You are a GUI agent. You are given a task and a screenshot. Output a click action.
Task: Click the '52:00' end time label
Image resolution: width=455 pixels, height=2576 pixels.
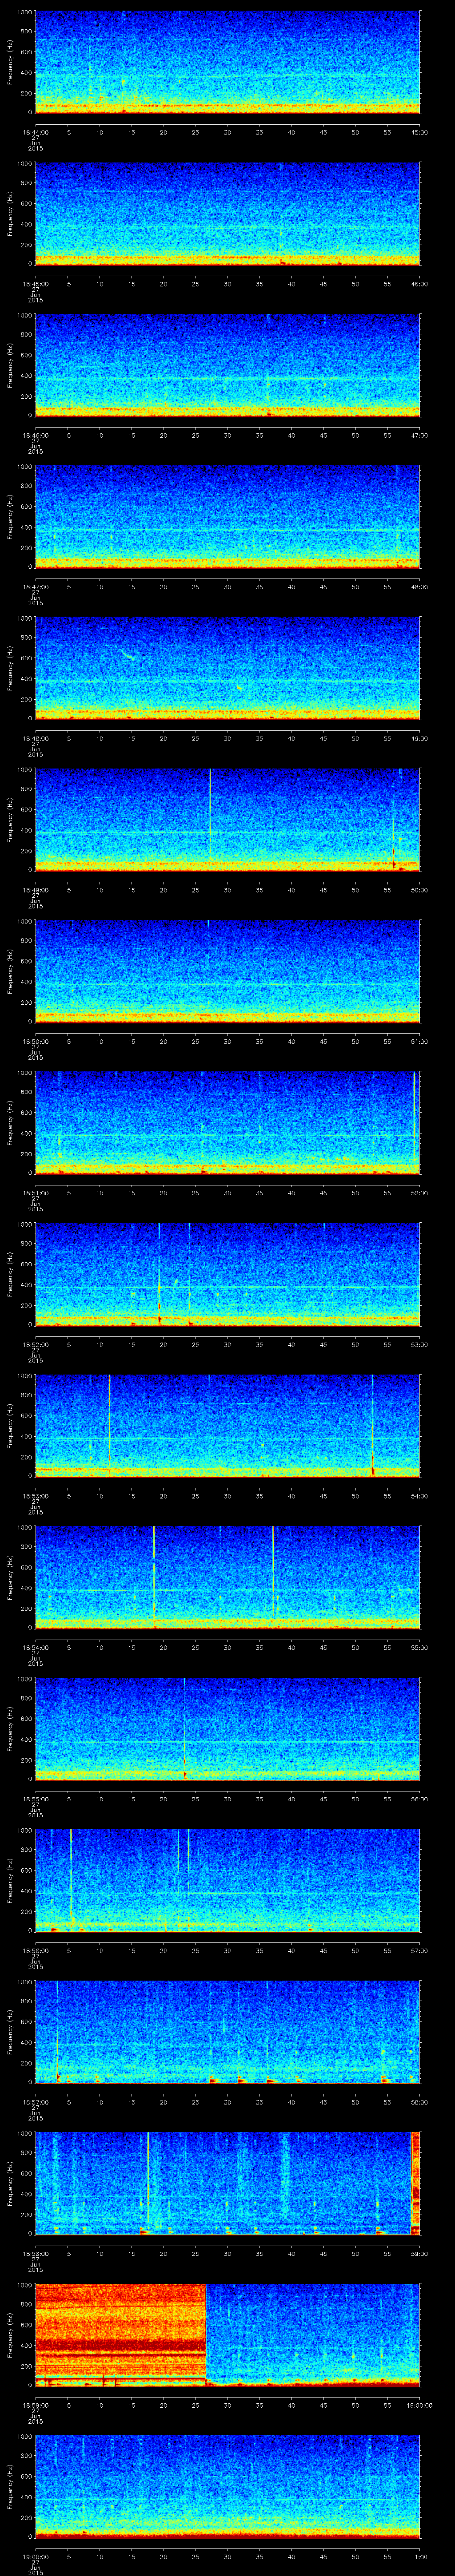420,1192
